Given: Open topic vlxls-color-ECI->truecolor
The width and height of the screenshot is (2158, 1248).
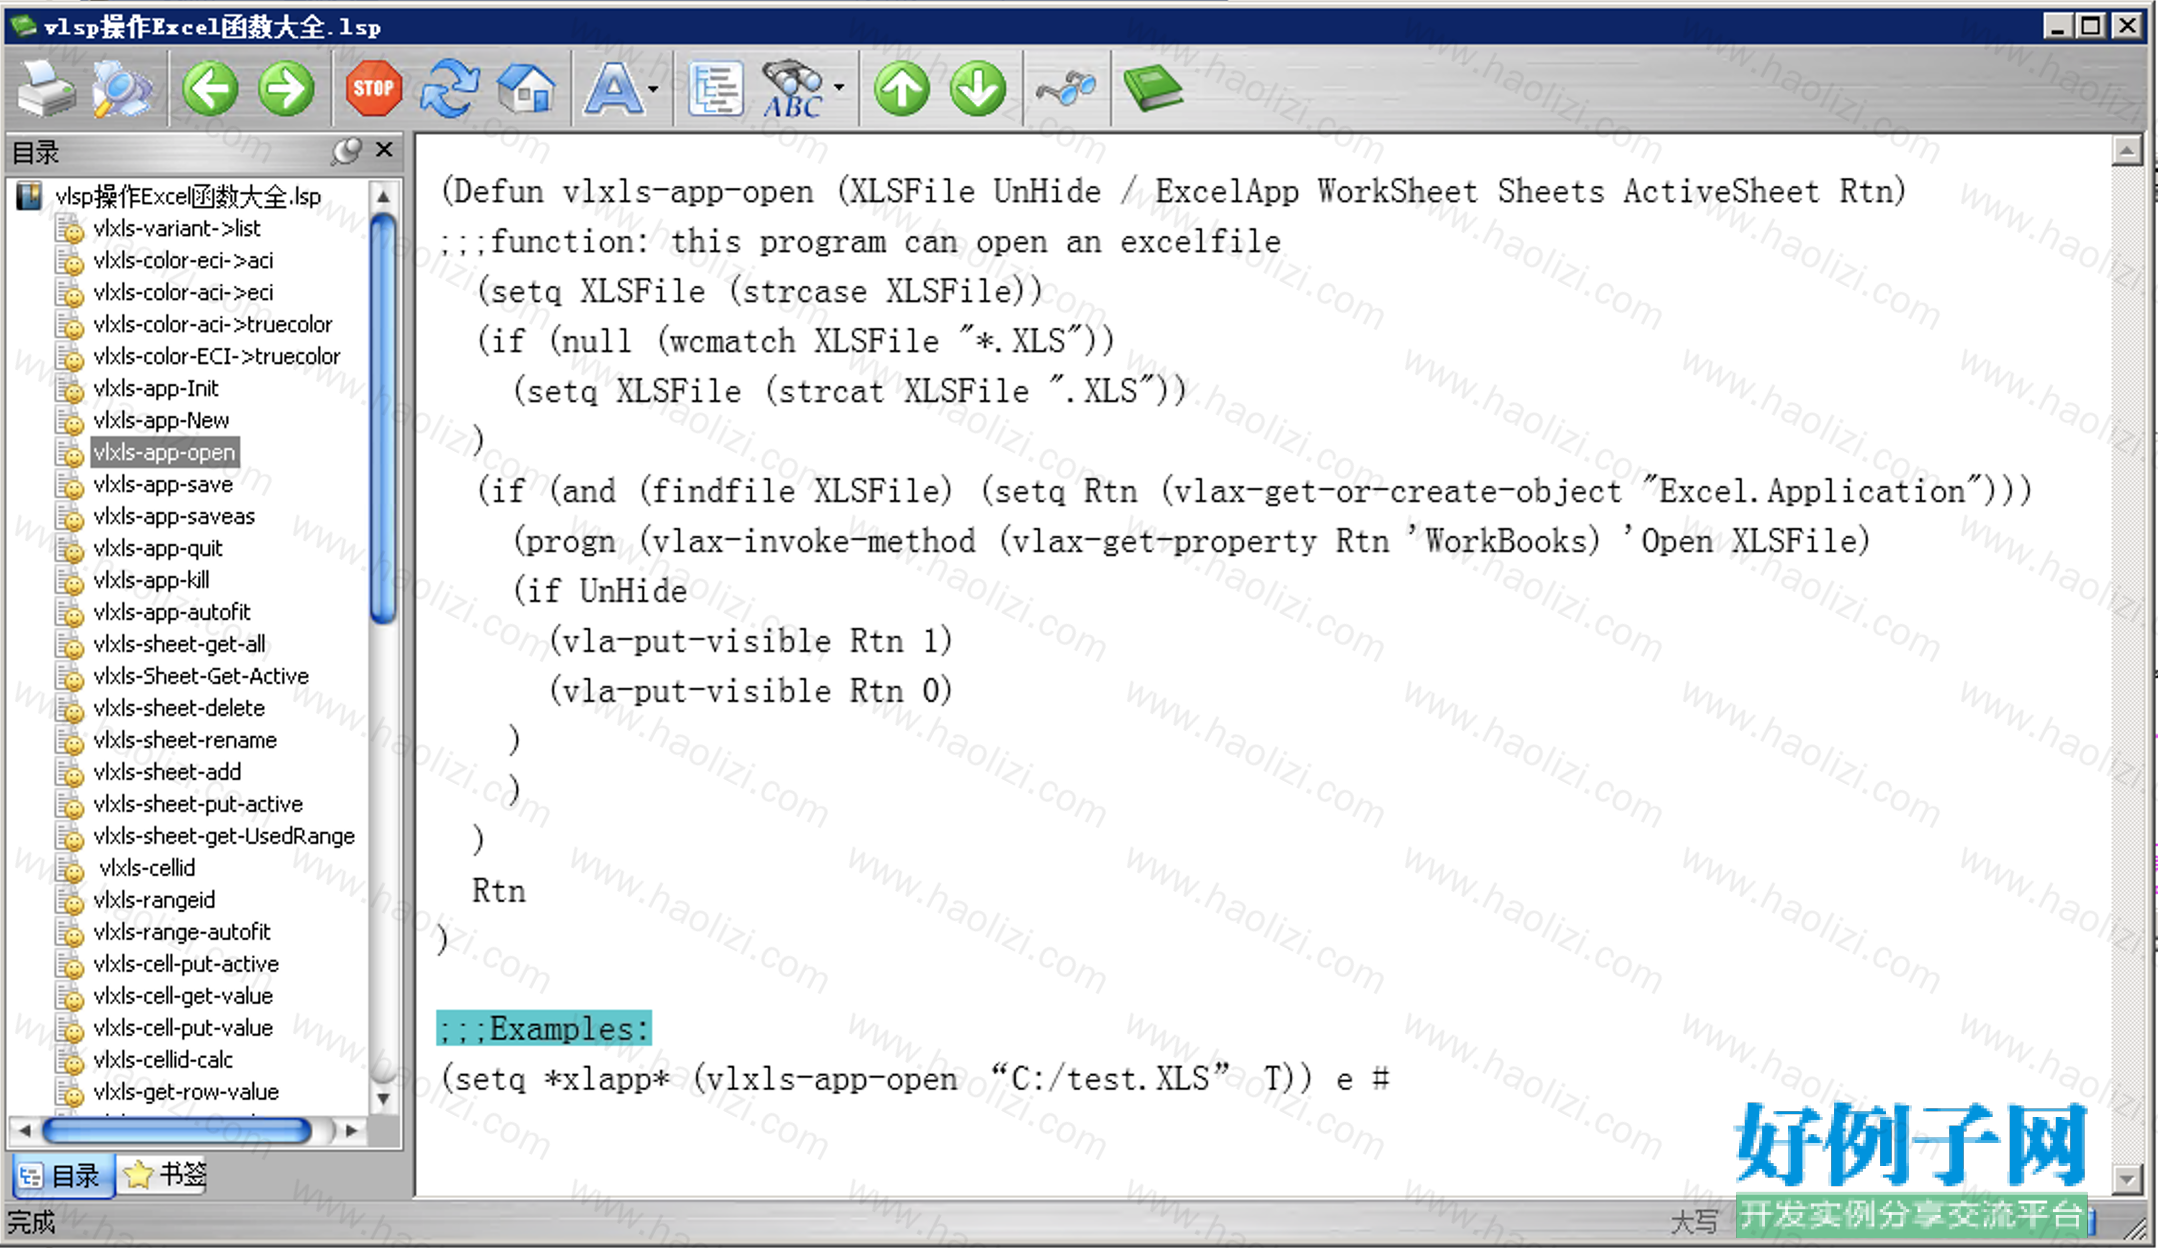Looking at the screenshot, I should click(x=216, y=356).
